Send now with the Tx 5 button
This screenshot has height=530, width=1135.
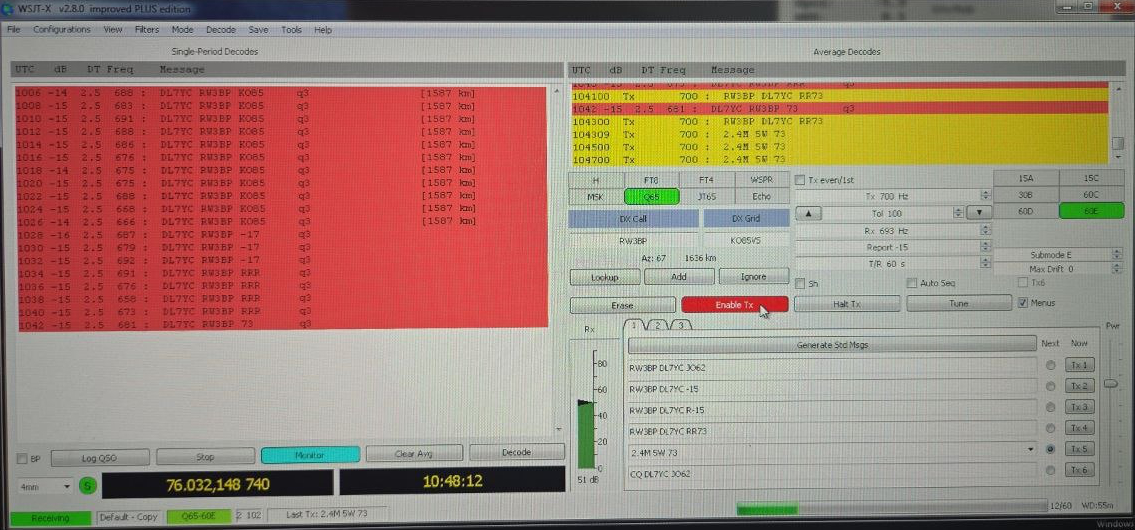[1079, 449]
